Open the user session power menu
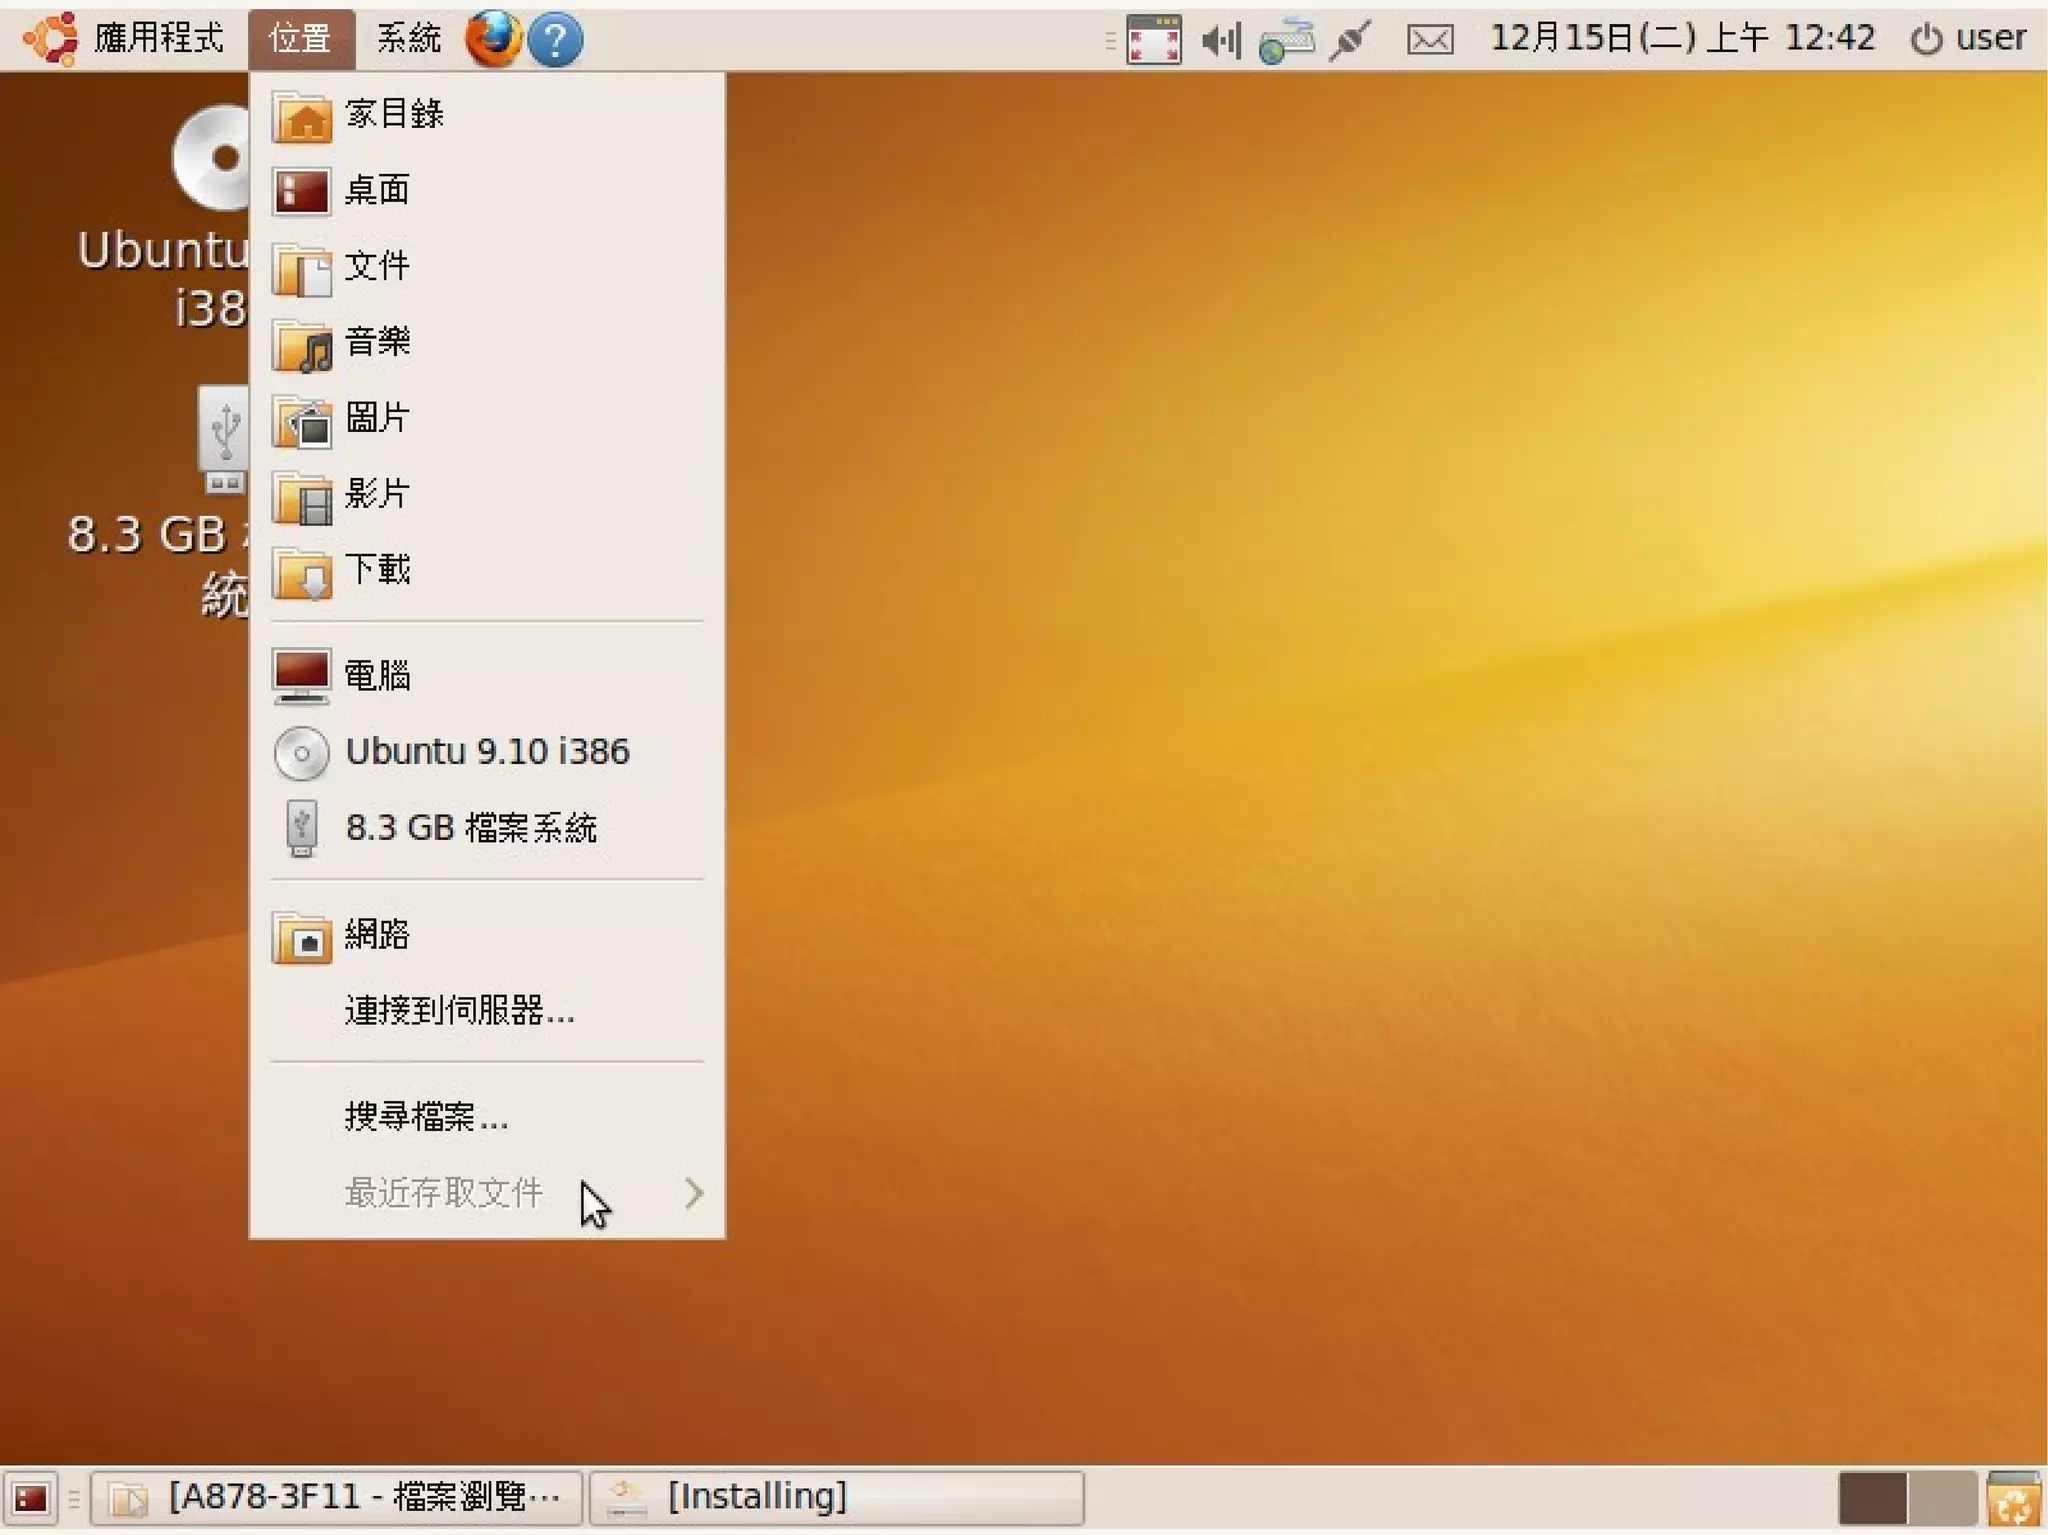Image resolution: width=2048 pixels, height=1535 pixels. 1968,38
